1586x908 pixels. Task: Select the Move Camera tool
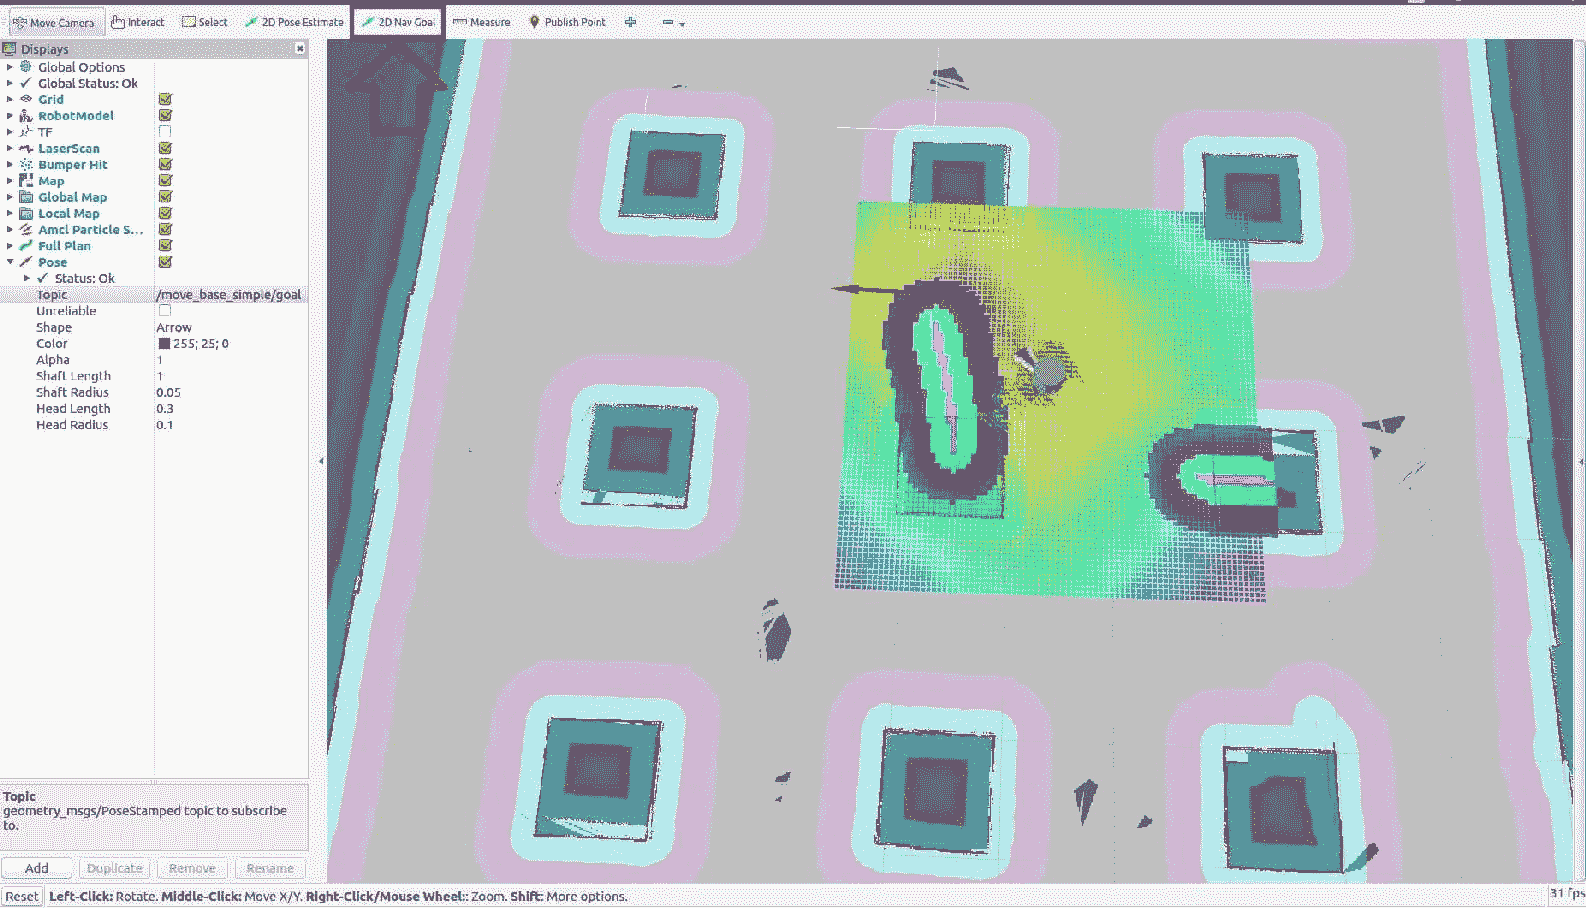[x=53, y=22]
